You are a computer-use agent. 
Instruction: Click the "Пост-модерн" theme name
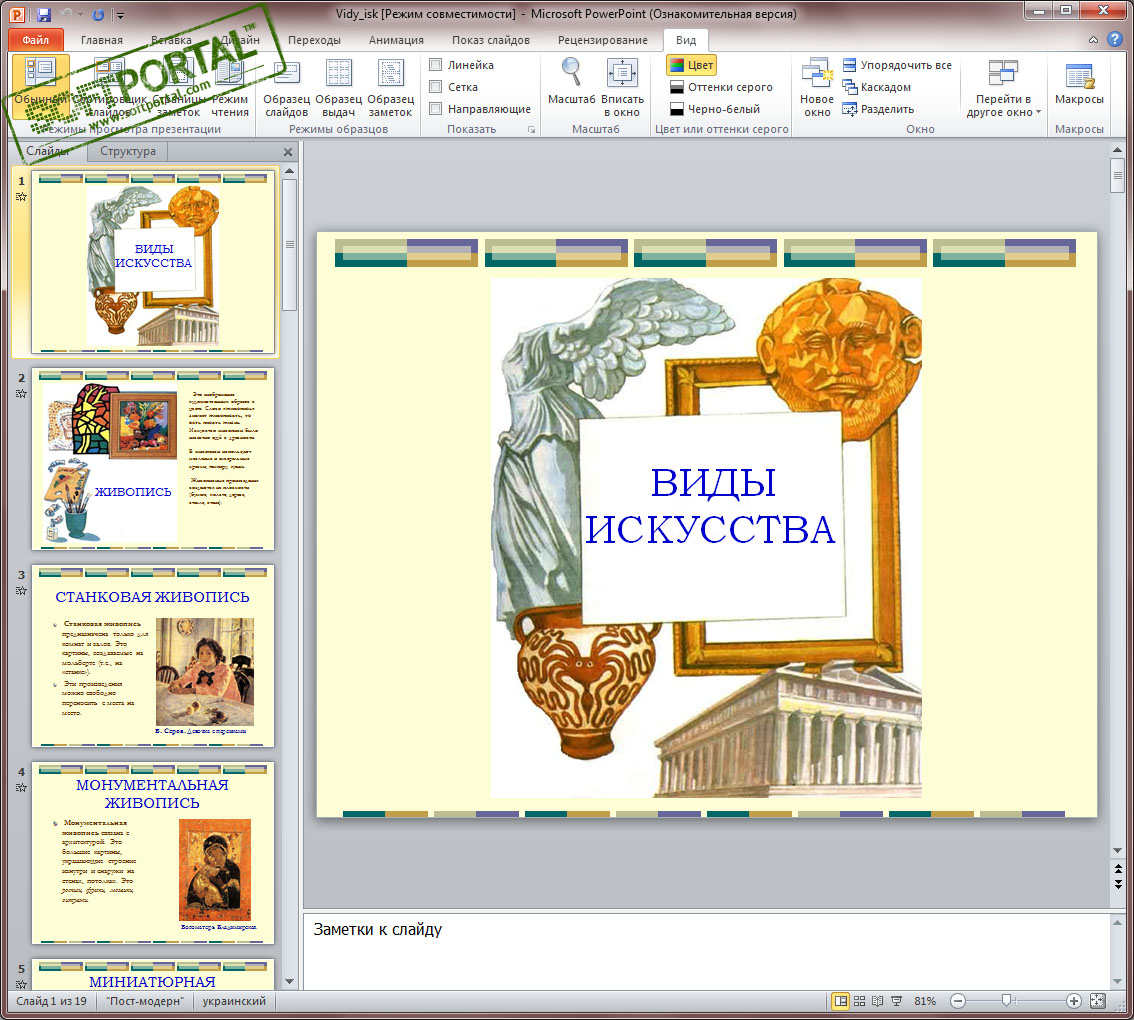[x=145, y=1001]
